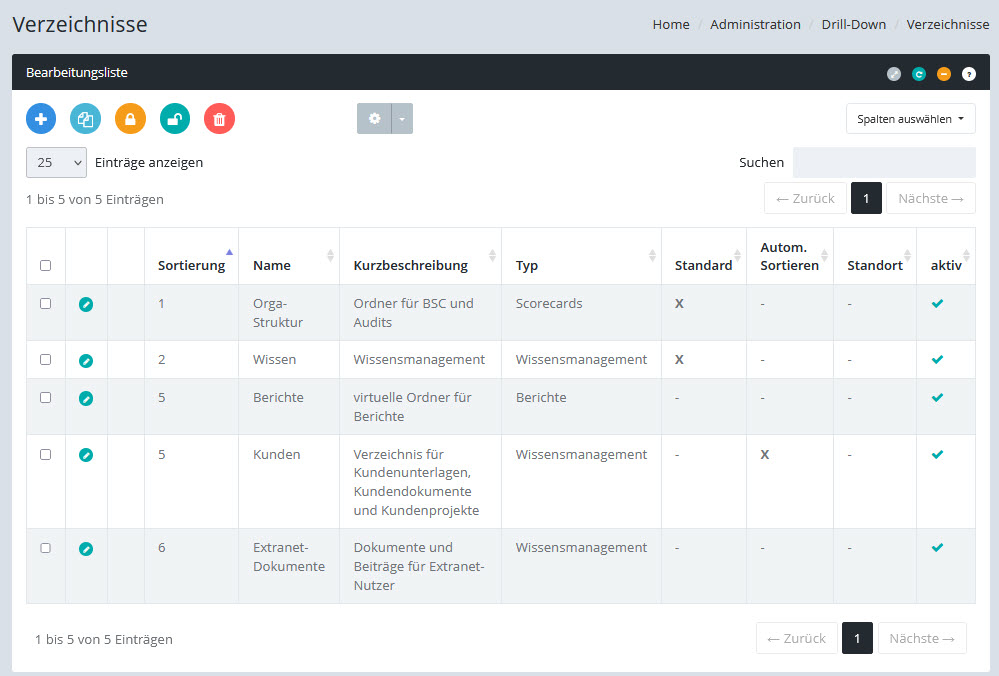Navigate to Home in breadcrumb
999x676 pixels.
(x=671, y=25)
